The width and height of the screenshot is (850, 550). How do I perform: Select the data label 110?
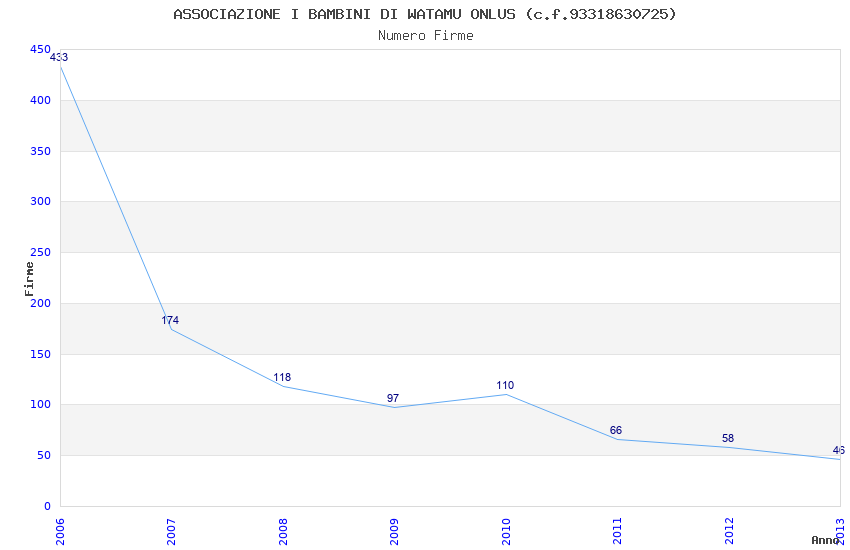tap(505, 385)
